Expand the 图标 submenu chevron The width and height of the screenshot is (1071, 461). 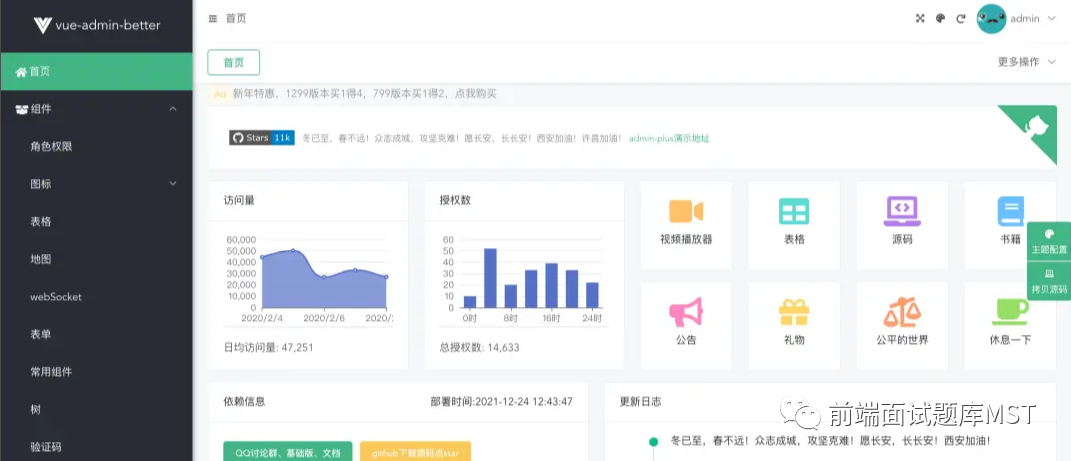[173, 184]
